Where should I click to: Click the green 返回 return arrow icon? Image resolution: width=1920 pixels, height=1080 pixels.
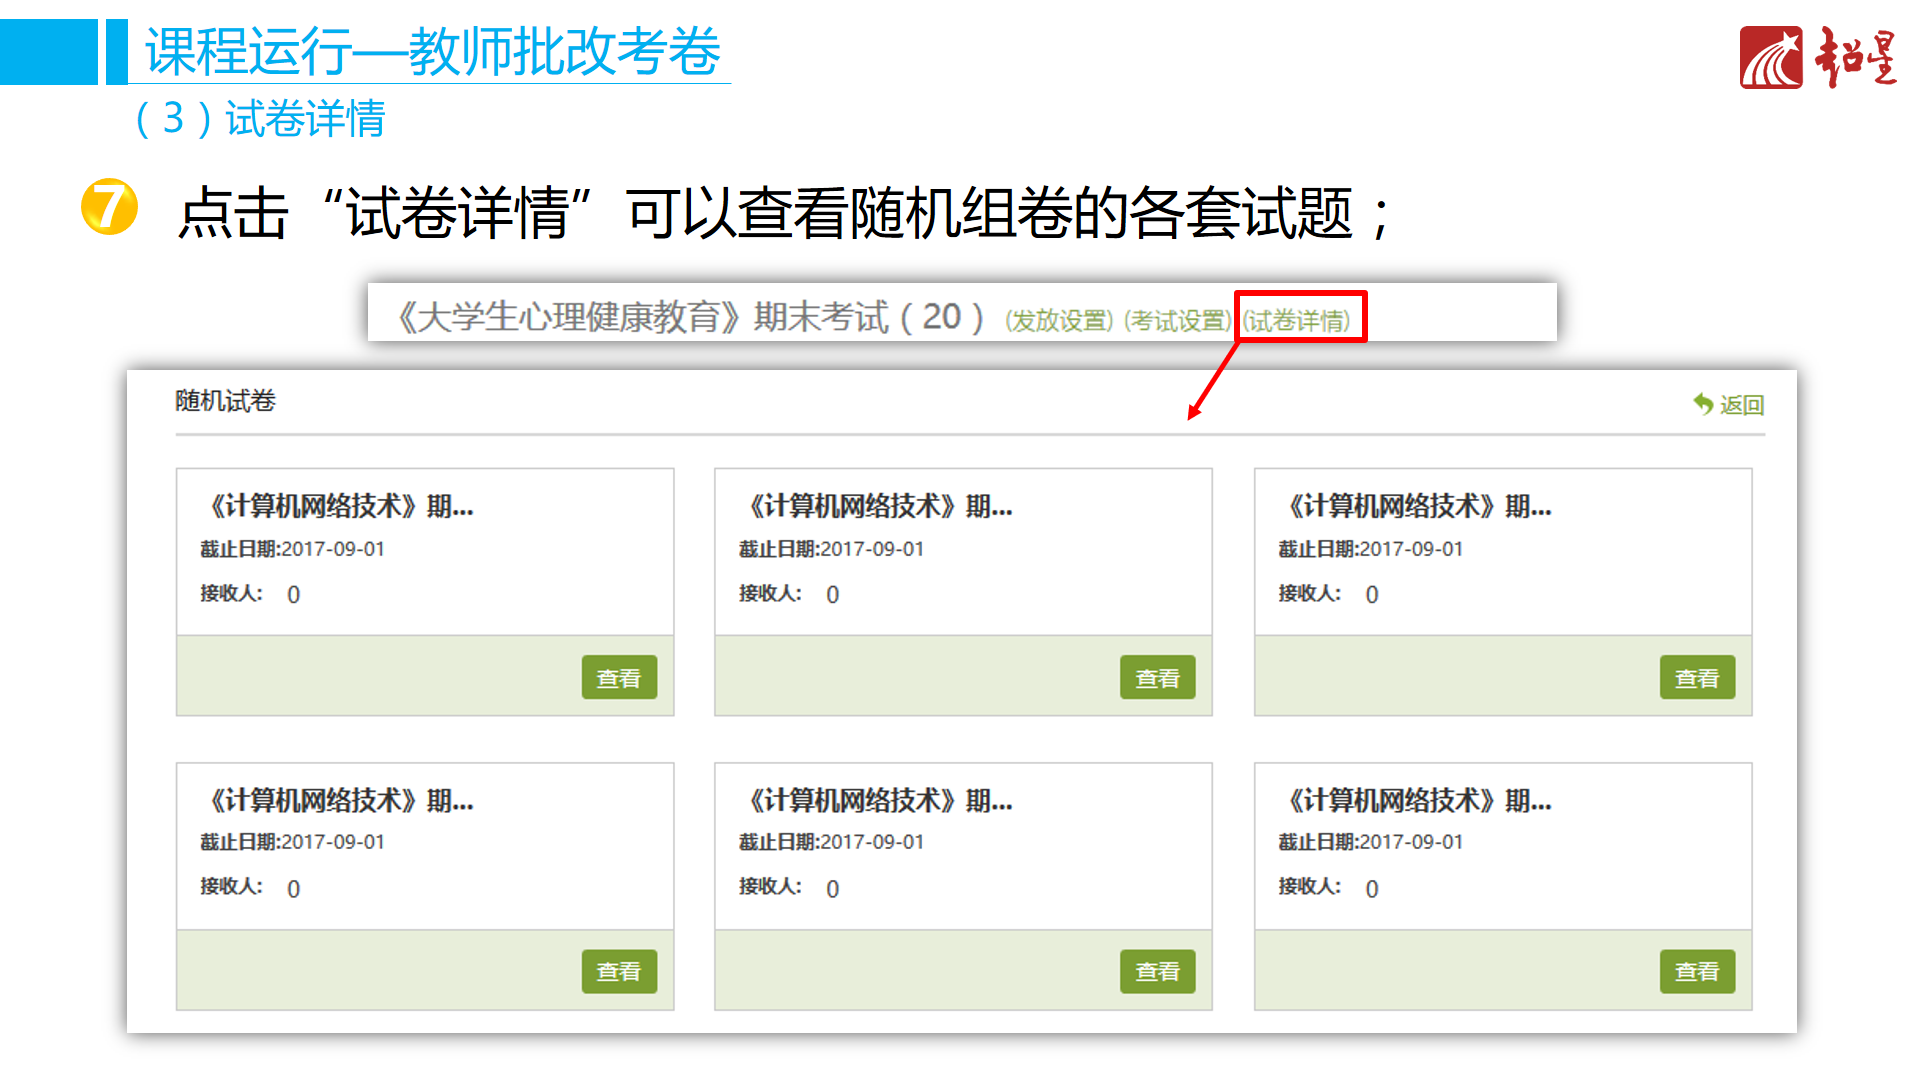(x=1702, y=404)
